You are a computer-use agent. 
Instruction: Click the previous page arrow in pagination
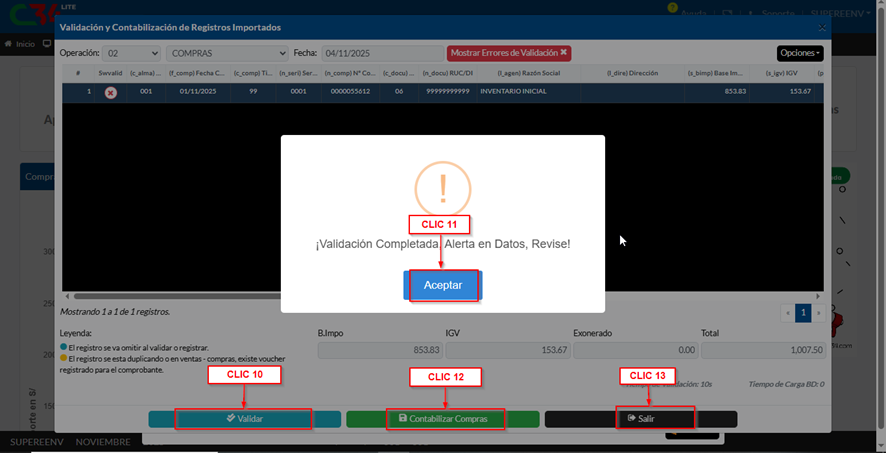pyautogui.click(x=786, y=312)
